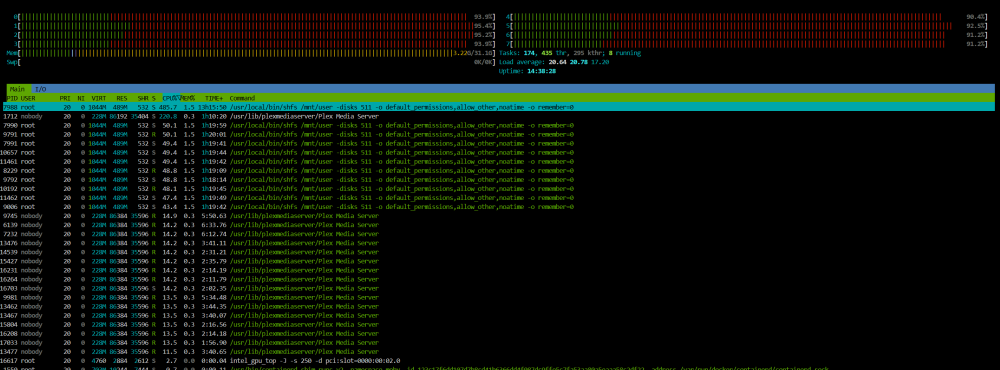
Task: Click the CPU 0 usage meter bar
Action: (x=255, y=17)
